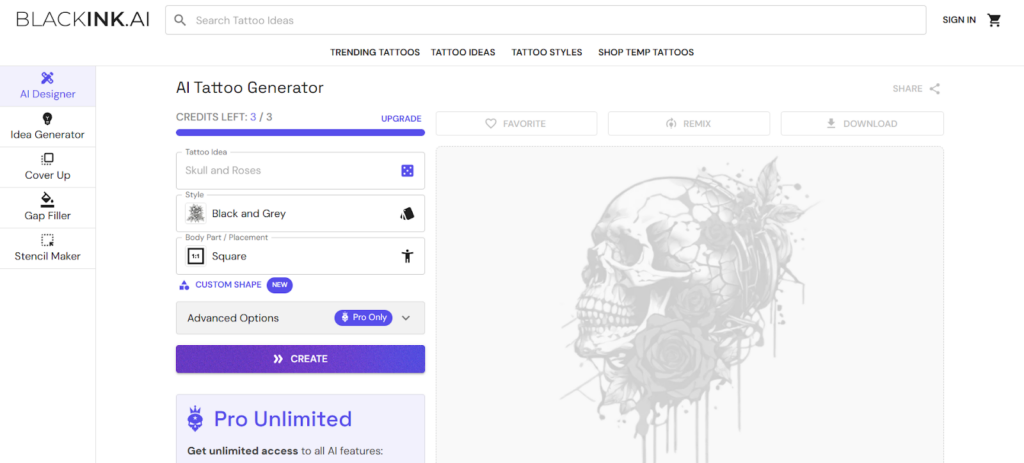This screenshot has width=1024, height=463.
Task: Select the AI Designer sidebar tool
Action: click(47, 86)
